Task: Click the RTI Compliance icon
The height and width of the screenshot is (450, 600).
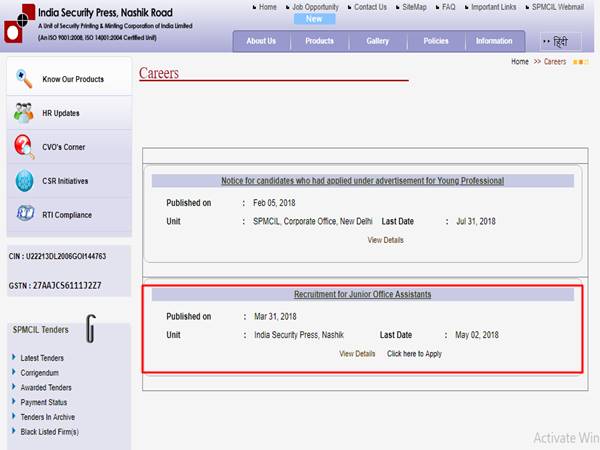Action: [x=25, y=214]
